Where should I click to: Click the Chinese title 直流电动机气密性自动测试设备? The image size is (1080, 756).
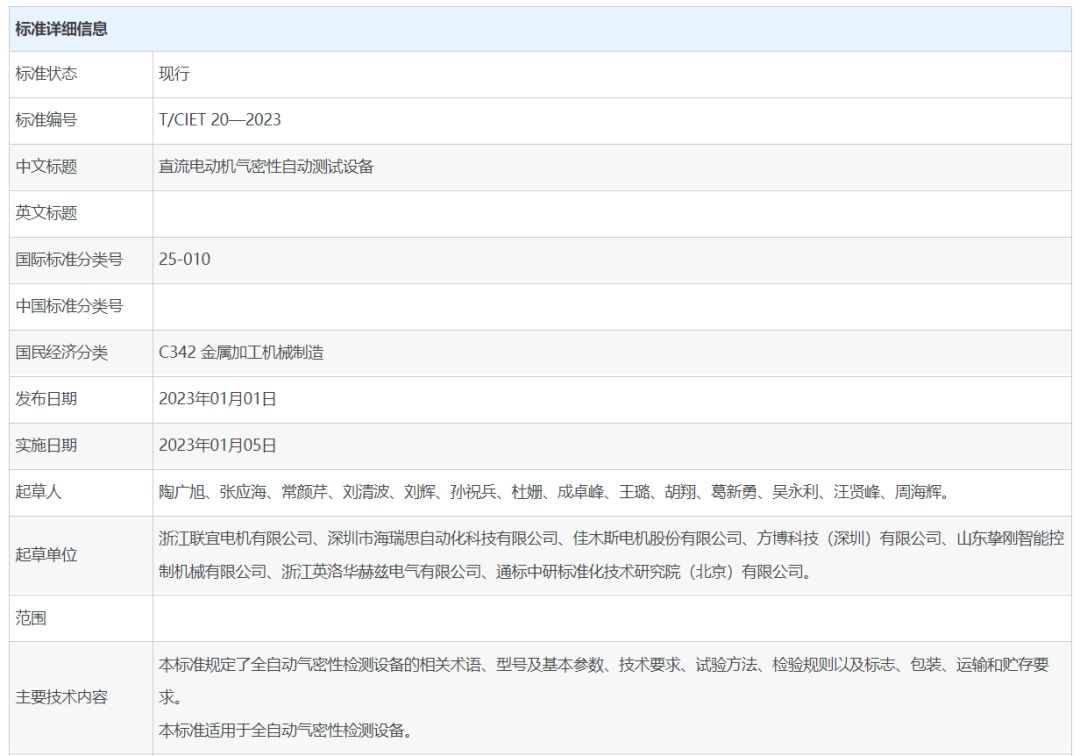pyautogui.click(x=266, y=167)
